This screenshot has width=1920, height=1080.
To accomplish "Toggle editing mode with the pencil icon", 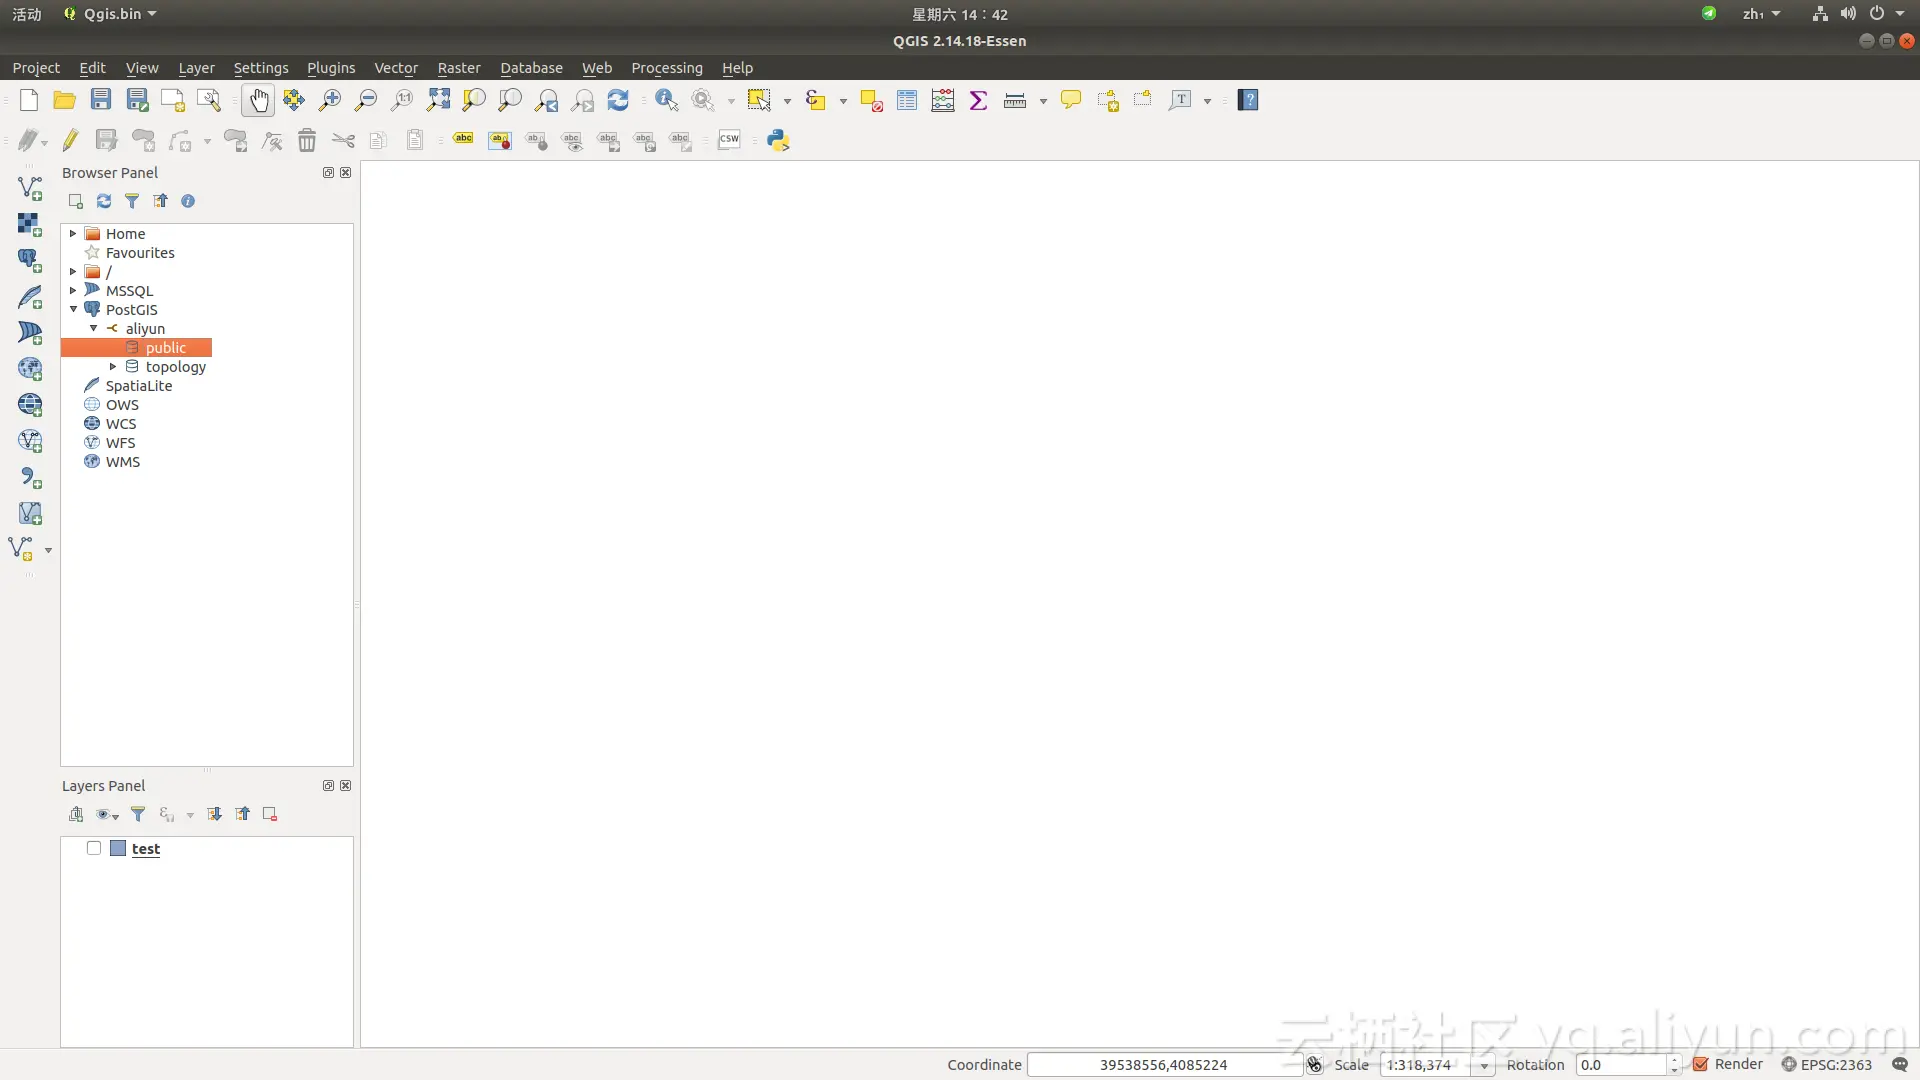I will [69, 140].
